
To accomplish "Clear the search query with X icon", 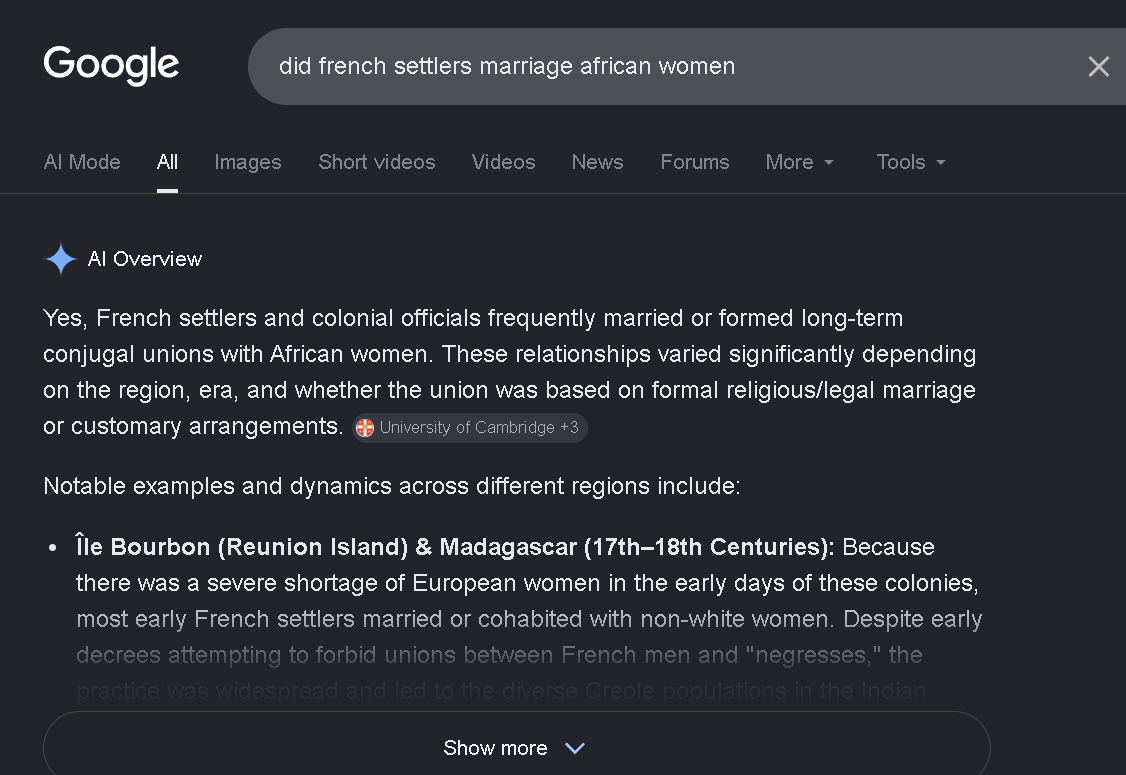I will [1098, 67].
